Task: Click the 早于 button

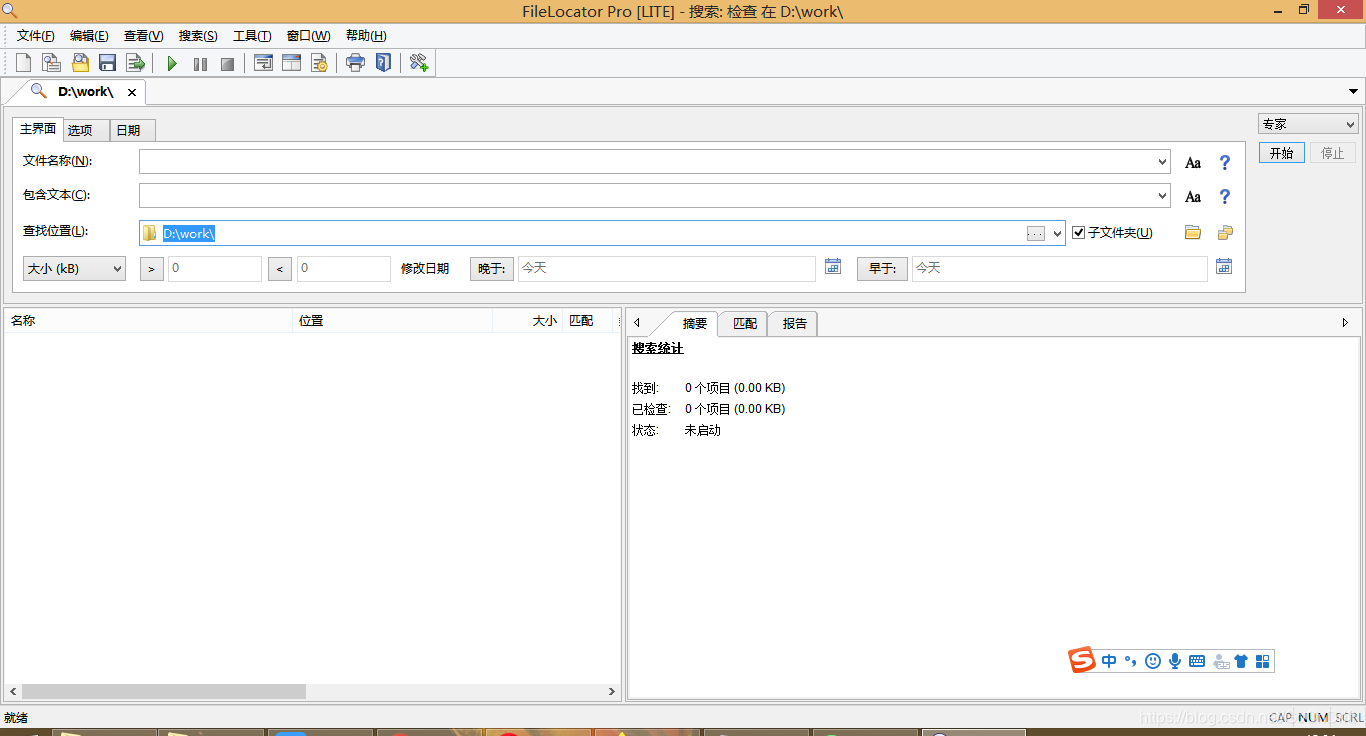Action: (x=882, y=269)
